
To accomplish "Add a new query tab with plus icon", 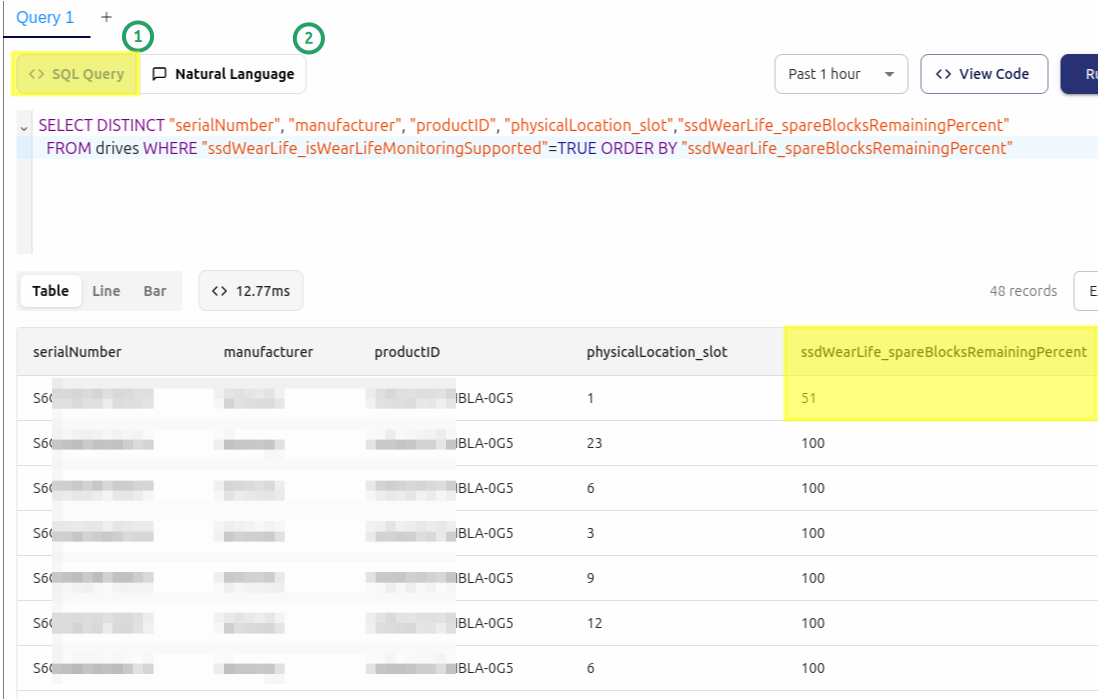I will pyautogui.click(x=106, y=17).
